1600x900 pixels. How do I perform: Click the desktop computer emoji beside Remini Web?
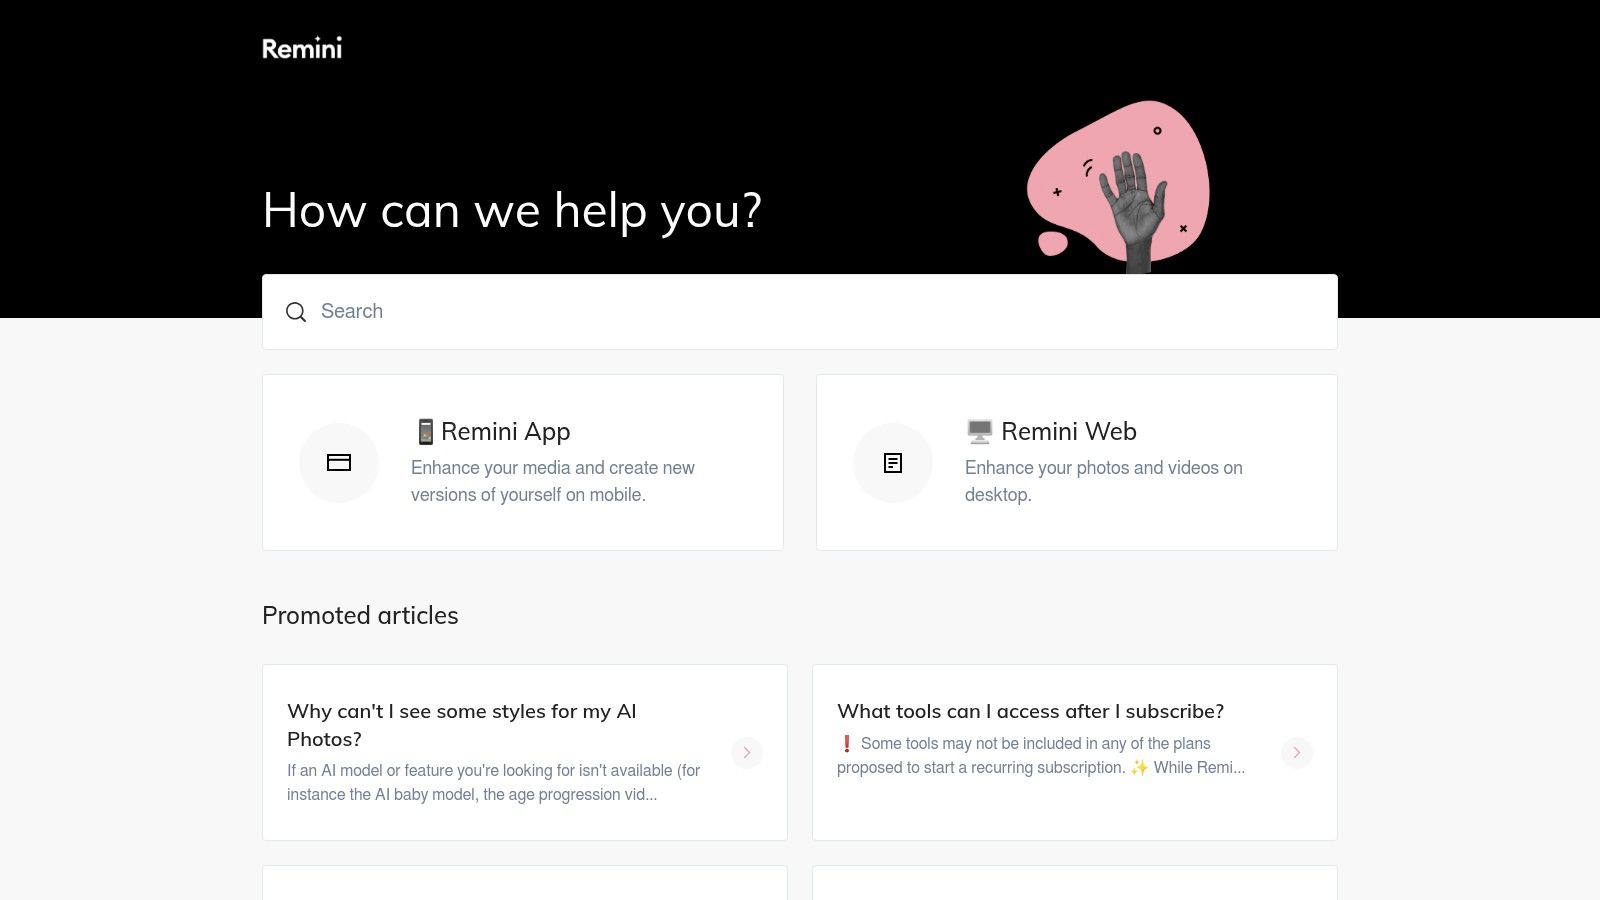pos(979,432)
